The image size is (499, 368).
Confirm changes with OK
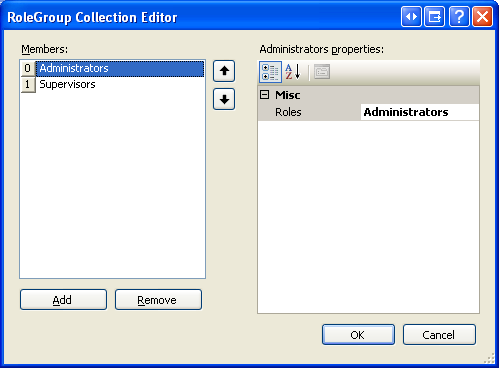coord(358,334)
